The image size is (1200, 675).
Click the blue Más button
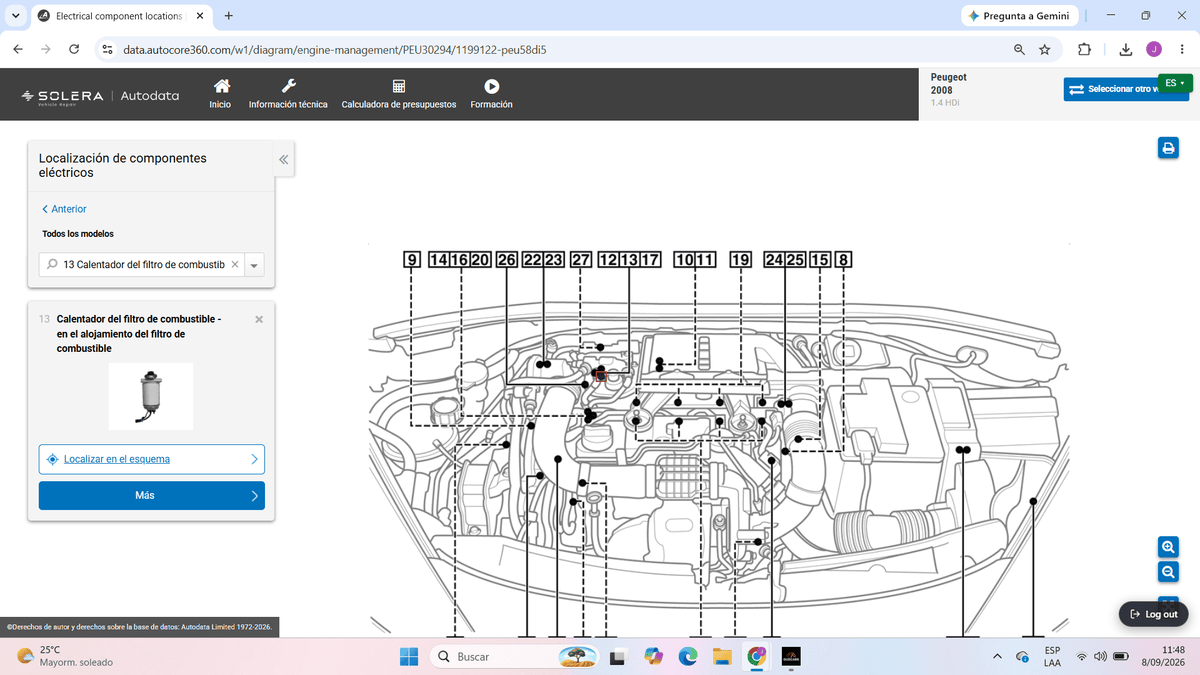point(152,495)
